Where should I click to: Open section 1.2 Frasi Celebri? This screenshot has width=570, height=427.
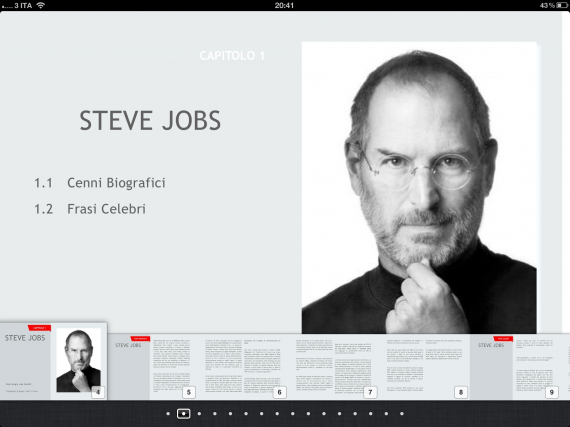point(90,209)
